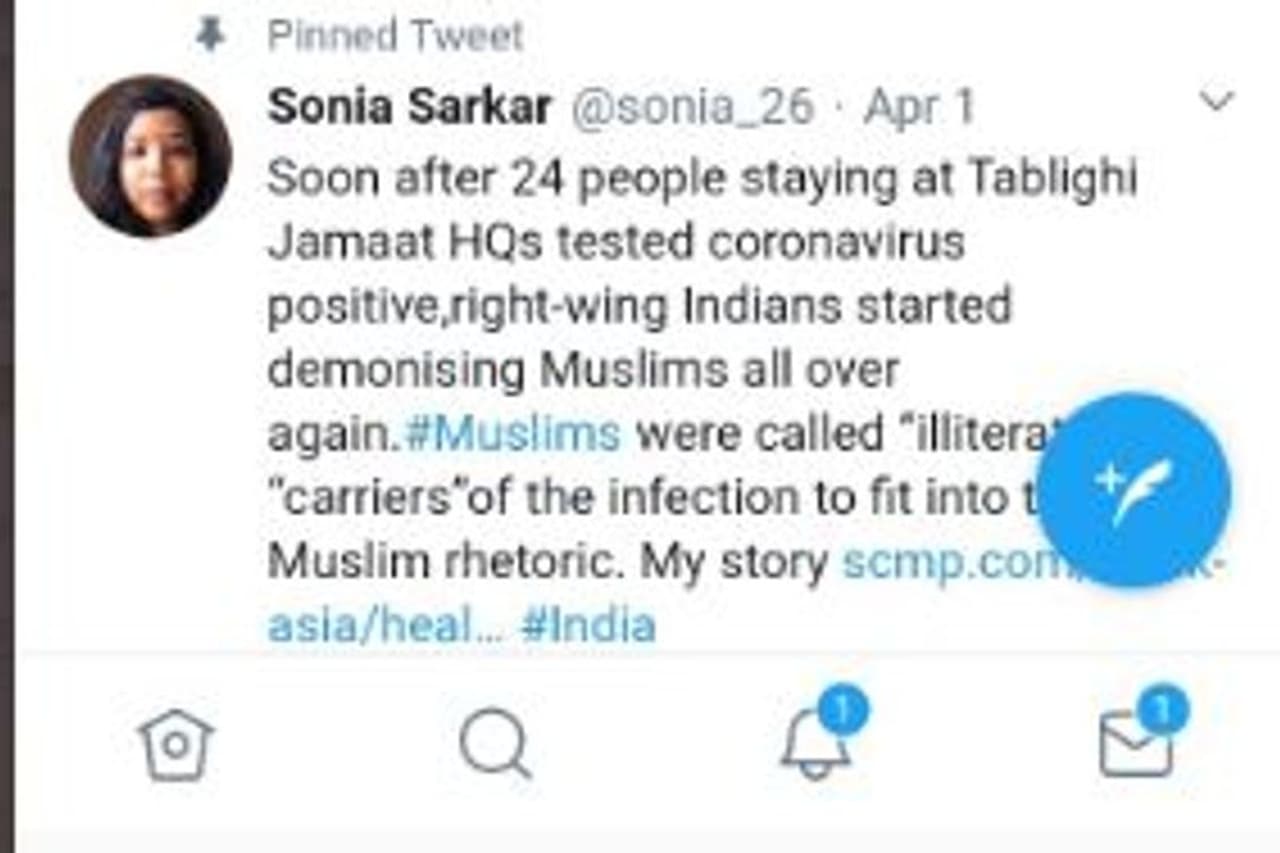
Task: Go to the Home tab icon
Action: click(176, 746)
